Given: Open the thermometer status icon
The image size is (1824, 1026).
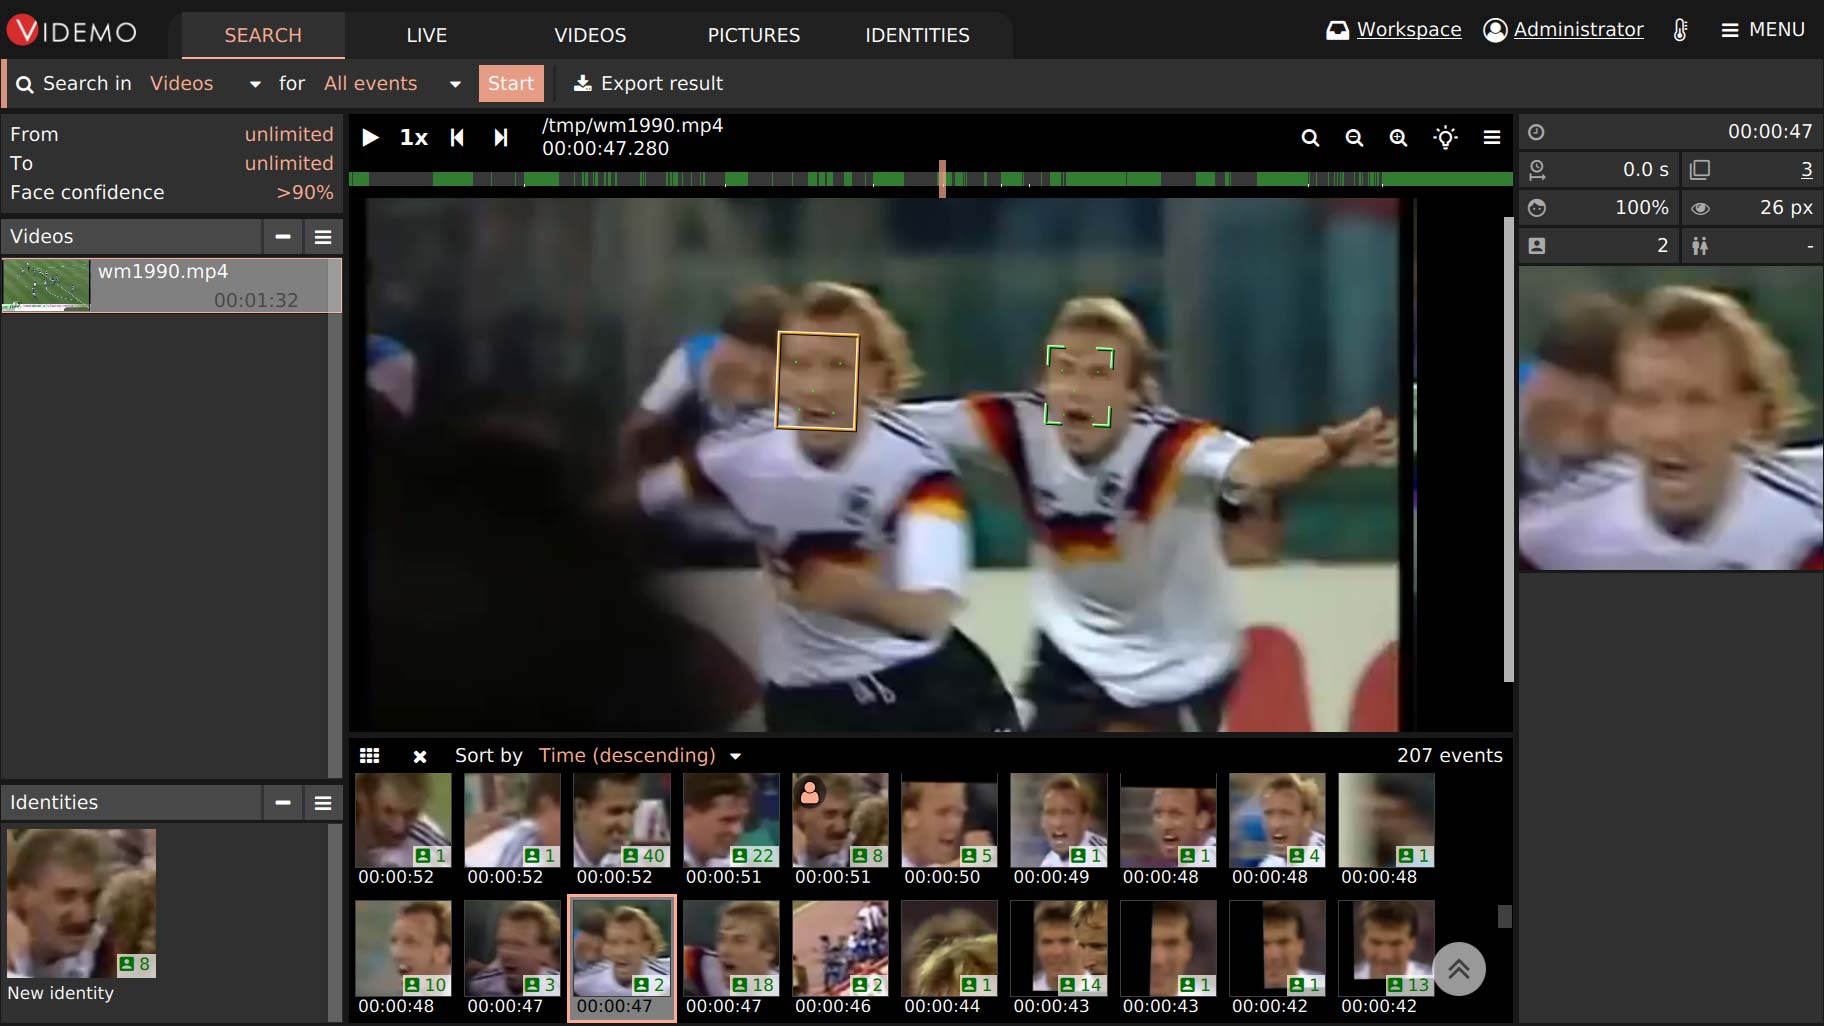Looking at the screenshot, I should tap(1681, 30).
